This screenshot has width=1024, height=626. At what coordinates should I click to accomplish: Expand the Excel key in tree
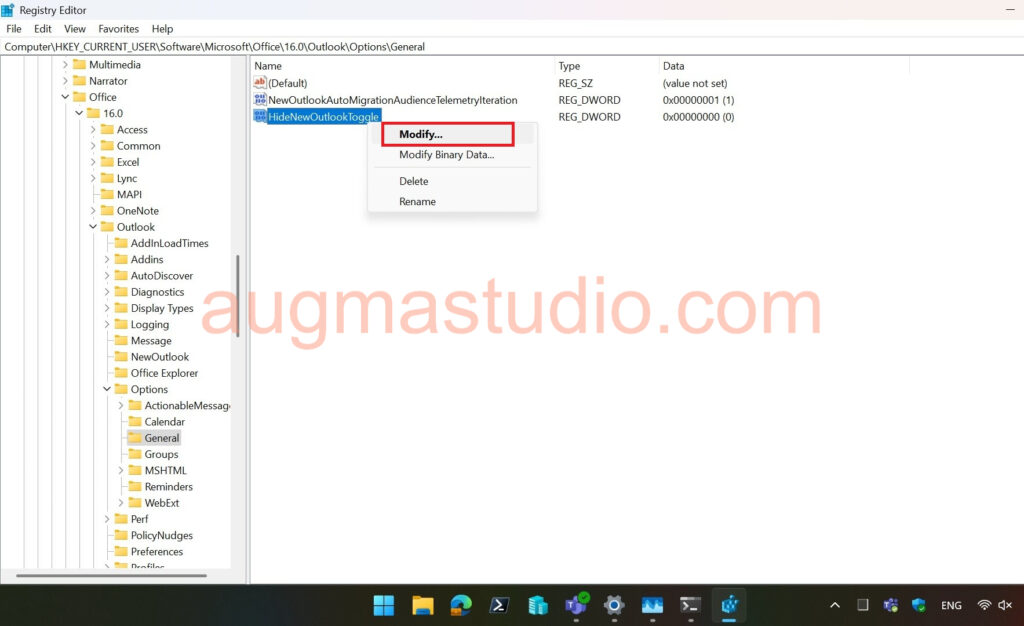tap(93, 162)
